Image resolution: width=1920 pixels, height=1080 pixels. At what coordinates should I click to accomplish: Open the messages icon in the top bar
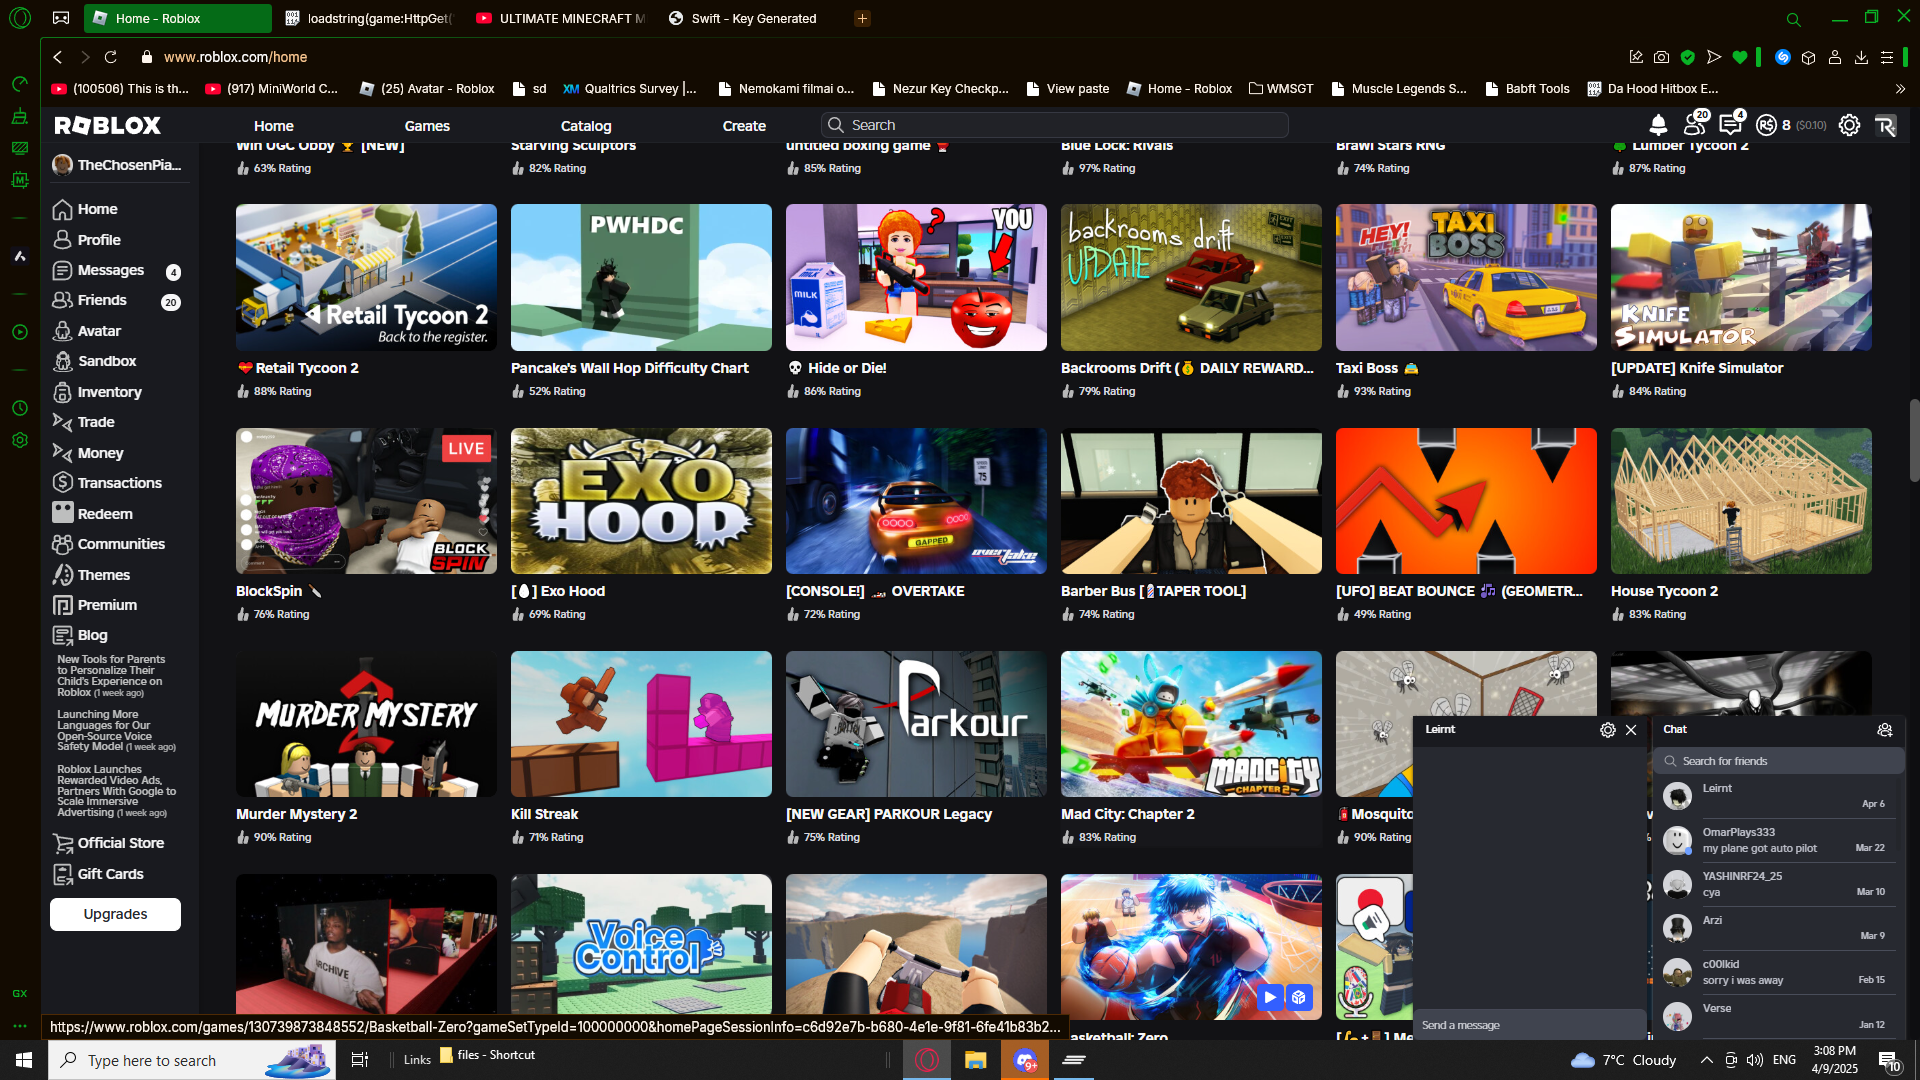tap(1731, 124)
